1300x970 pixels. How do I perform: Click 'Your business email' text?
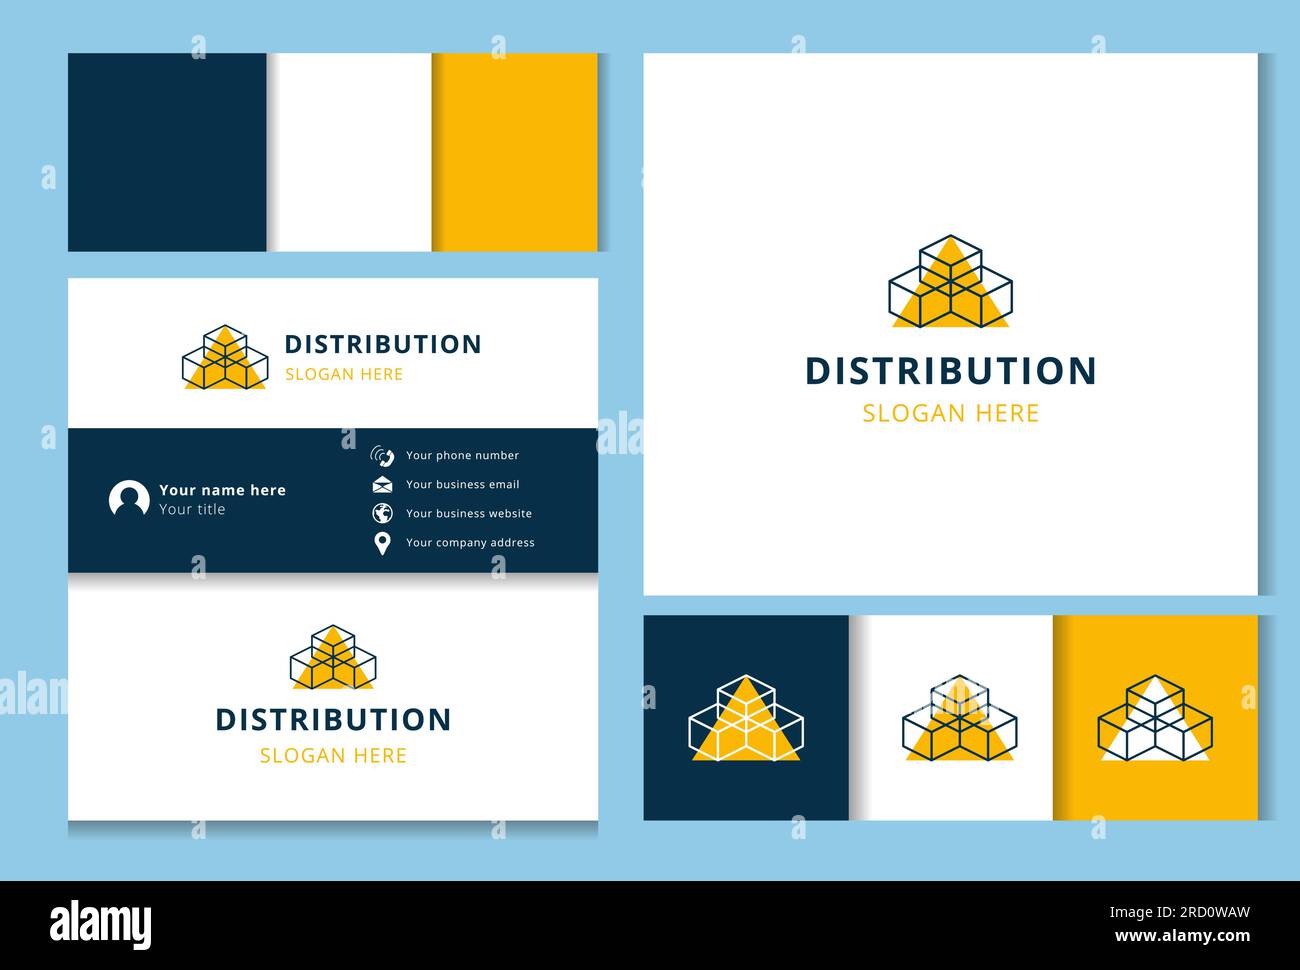tap(462, 485)
